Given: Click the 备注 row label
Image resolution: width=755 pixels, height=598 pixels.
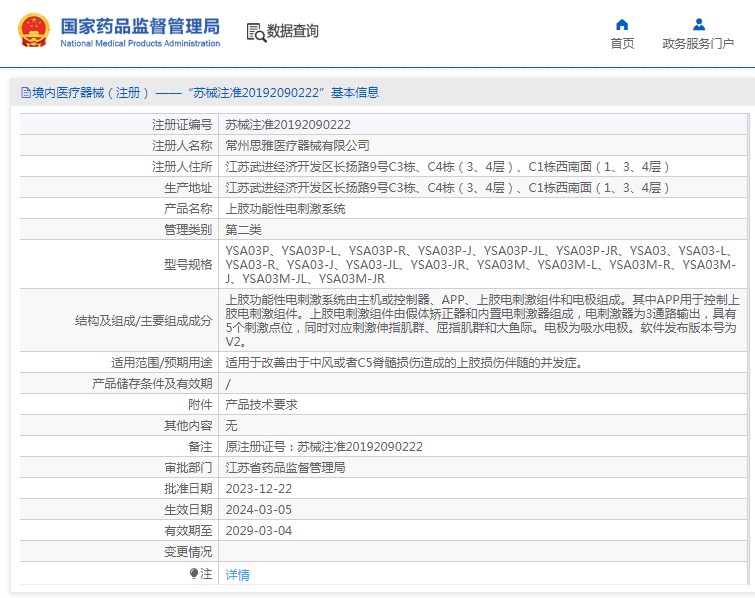Looking at the screenshot, I should click(x=200, y=447).
